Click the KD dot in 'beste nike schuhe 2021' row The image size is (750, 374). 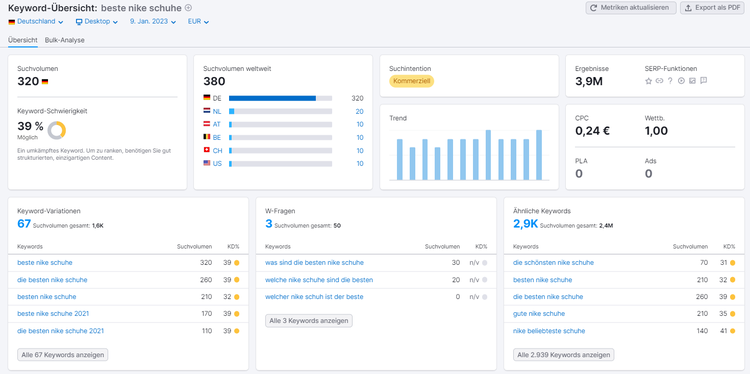236,314
